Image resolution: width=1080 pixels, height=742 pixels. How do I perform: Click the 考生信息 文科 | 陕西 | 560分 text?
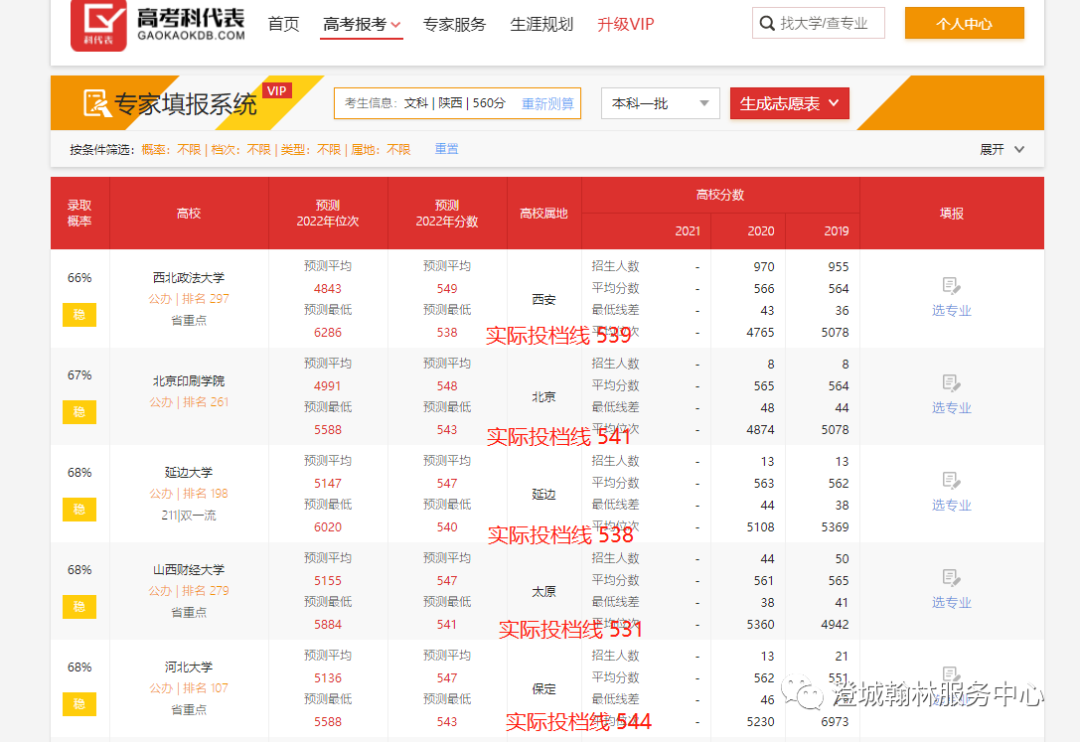[x=425, y=103]
